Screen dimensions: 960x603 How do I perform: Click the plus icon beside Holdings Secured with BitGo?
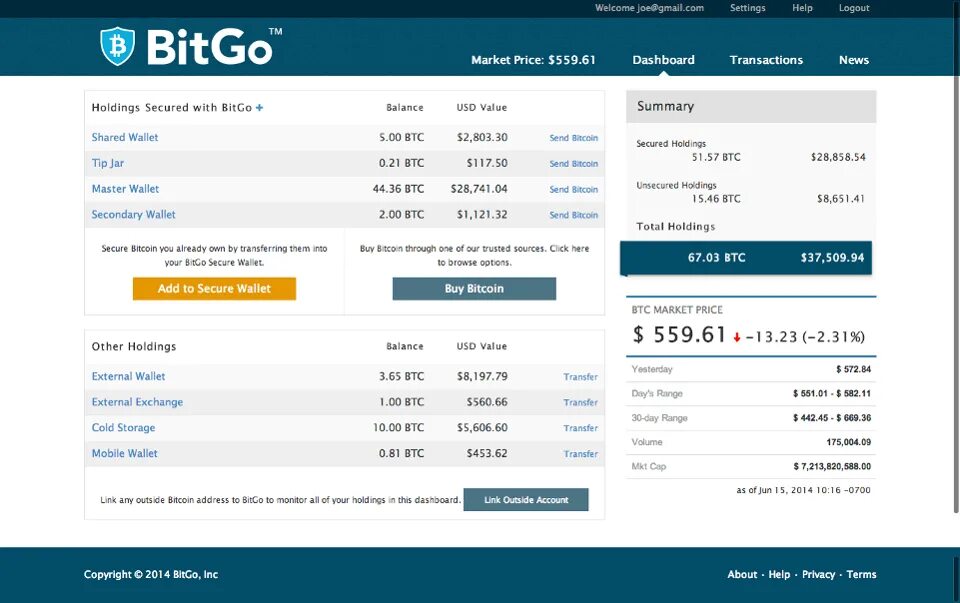pos(260,108)
